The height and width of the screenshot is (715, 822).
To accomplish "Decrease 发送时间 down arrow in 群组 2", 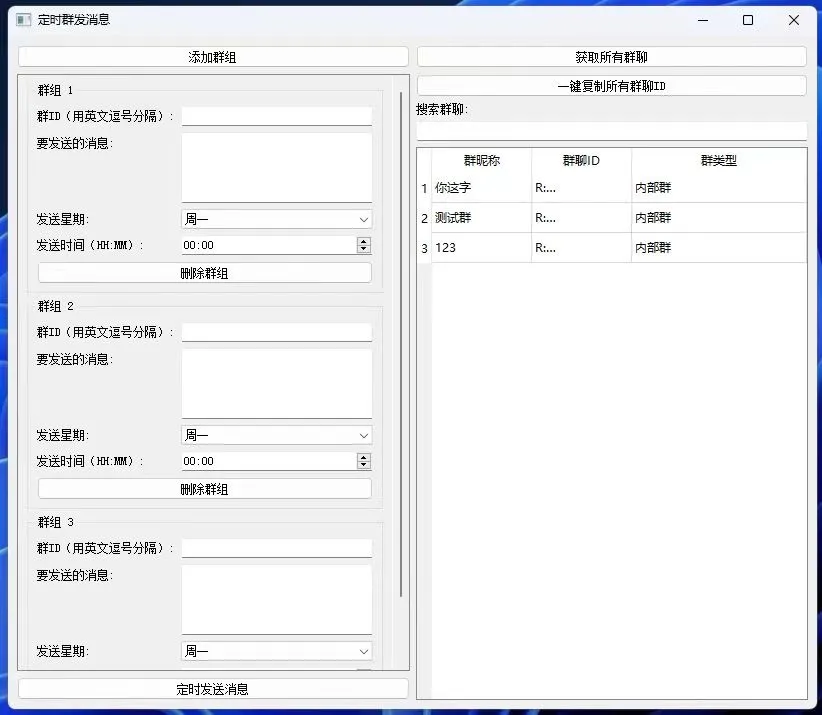I will tap(363, 465).
